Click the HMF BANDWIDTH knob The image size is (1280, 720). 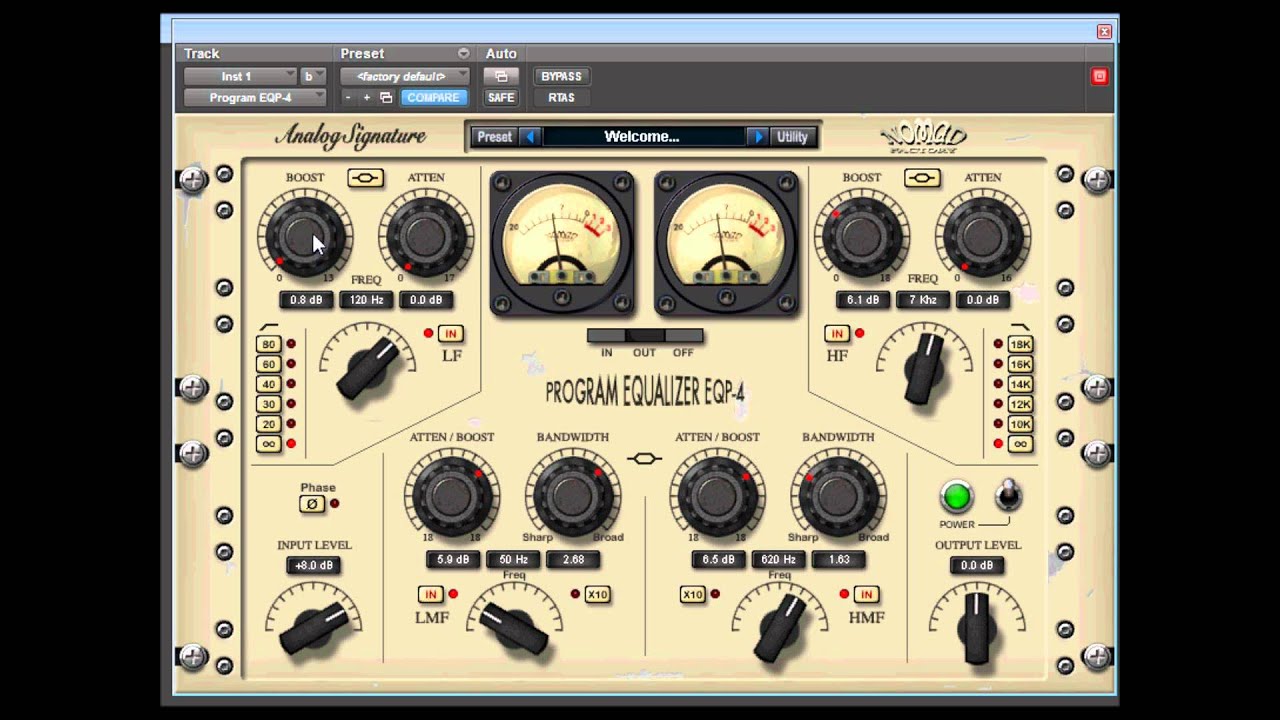838,495
